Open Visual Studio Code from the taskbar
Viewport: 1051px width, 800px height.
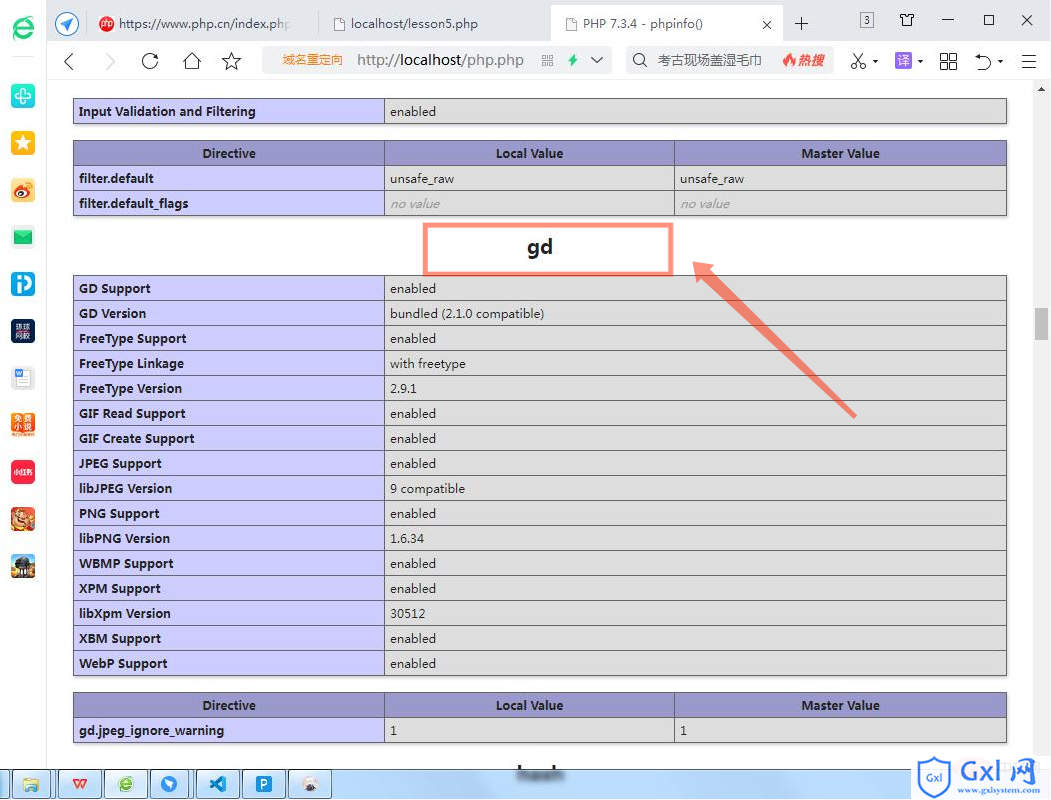coord(218,784)
